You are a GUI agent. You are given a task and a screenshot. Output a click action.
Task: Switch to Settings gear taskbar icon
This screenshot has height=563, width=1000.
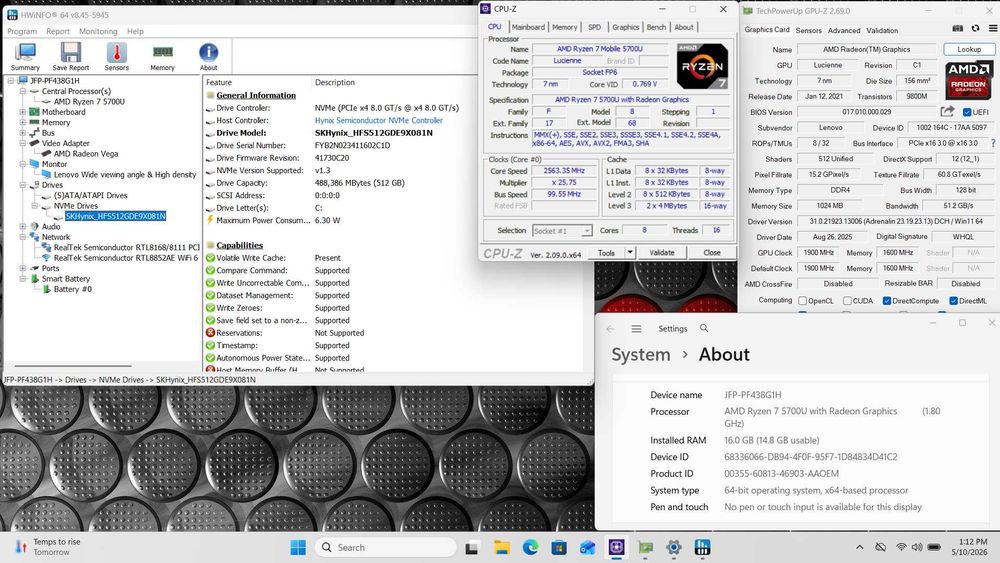673,547
